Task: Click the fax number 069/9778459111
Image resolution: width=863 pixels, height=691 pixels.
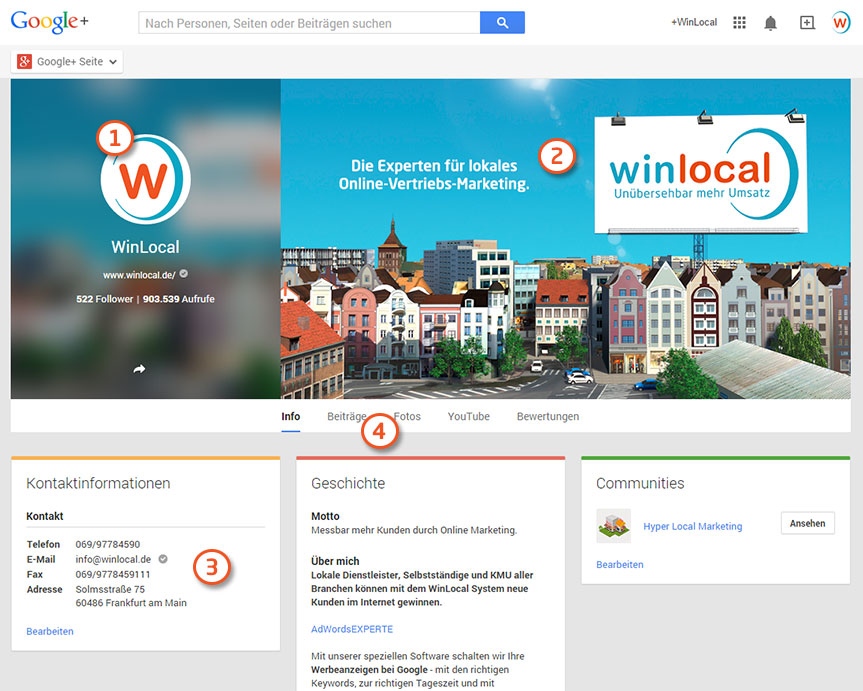Action: click(113, 574)
